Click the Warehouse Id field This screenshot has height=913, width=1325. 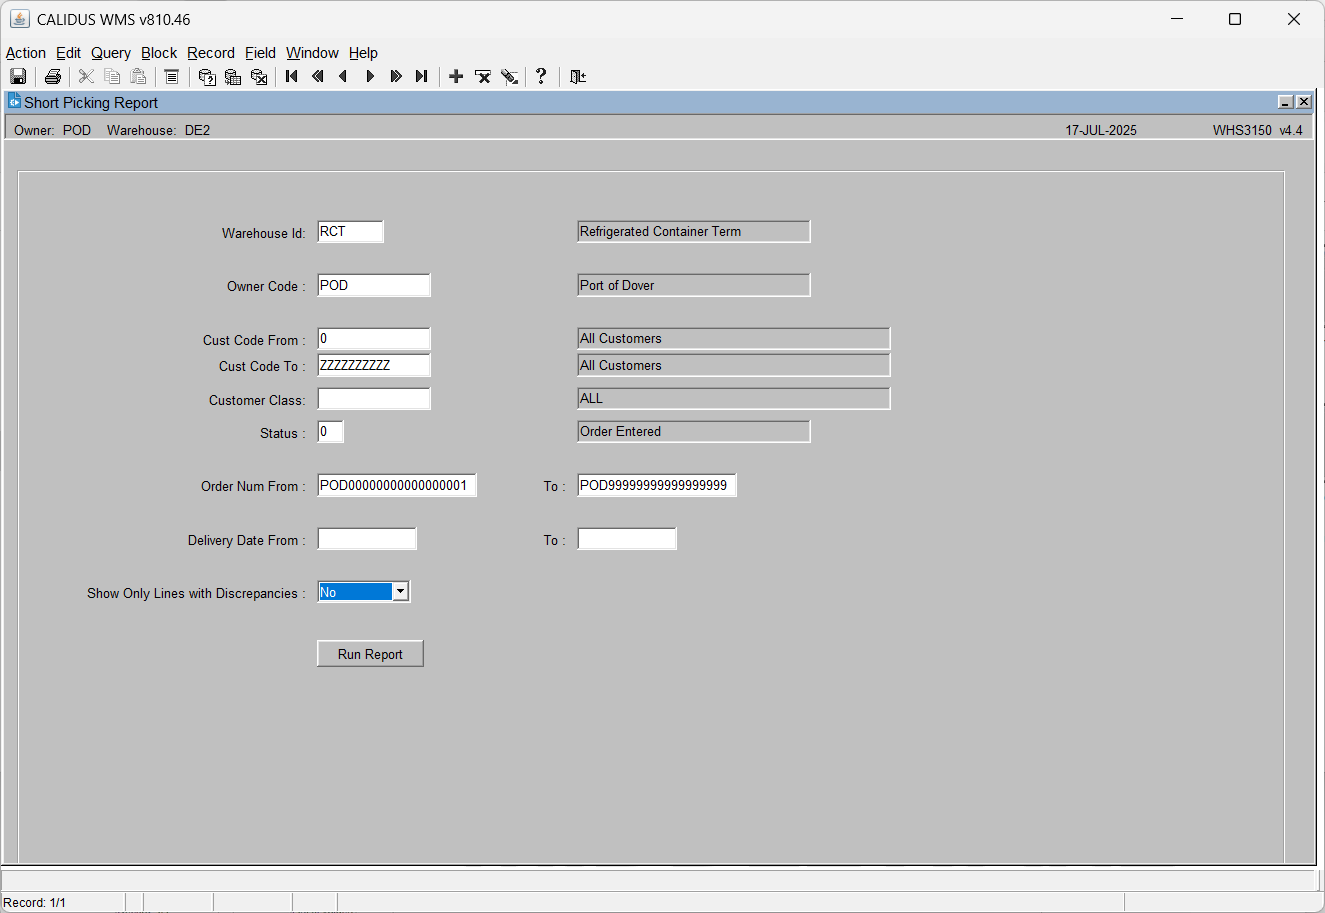click(x=350, y=232)
